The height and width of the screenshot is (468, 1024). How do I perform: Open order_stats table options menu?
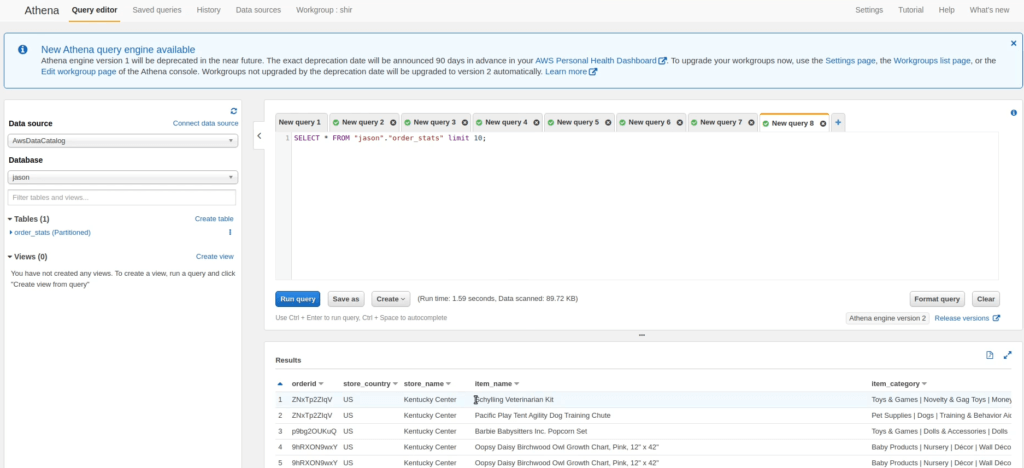[230, 232]
